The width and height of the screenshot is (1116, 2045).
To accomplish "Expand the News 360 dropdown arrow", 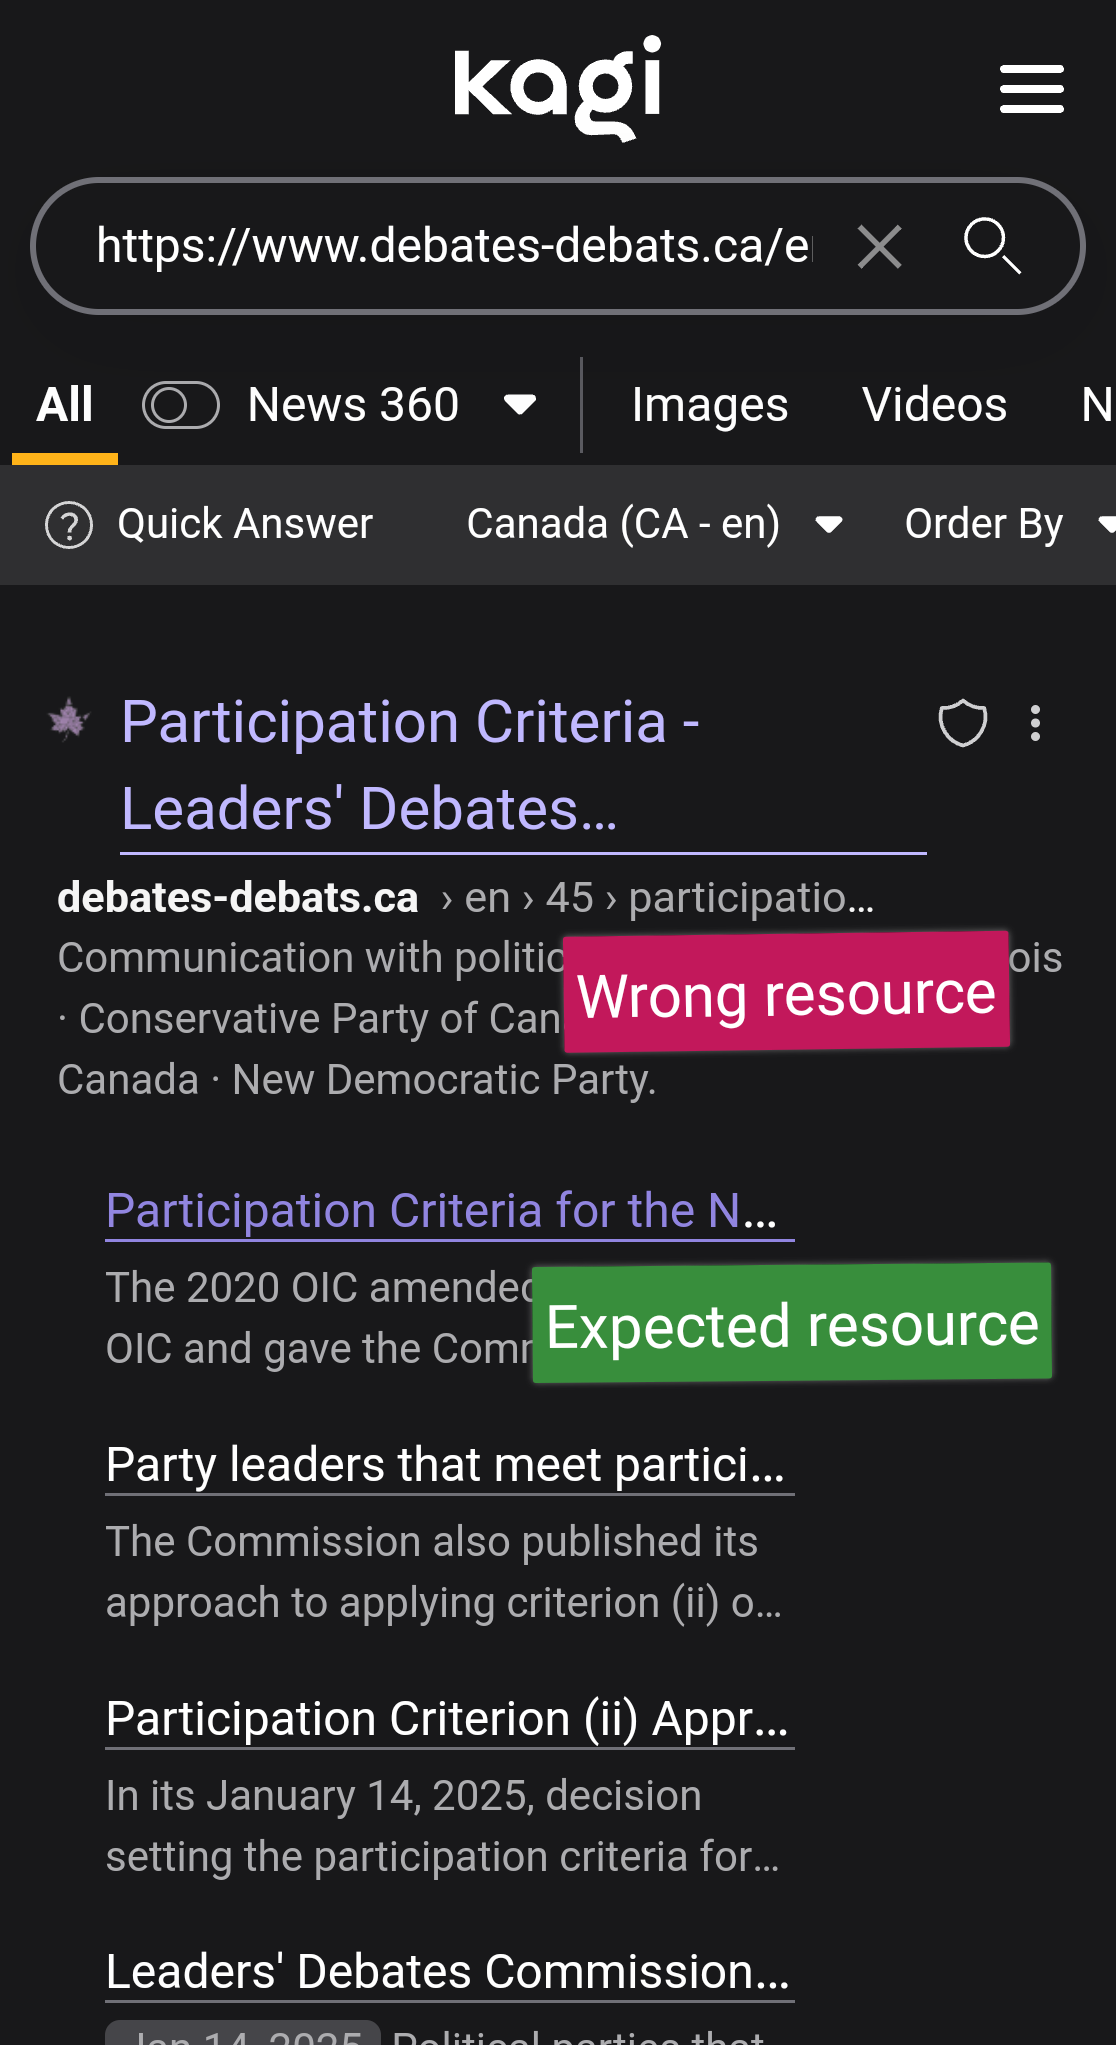I will pyautogui.click(x=520, y=405).
